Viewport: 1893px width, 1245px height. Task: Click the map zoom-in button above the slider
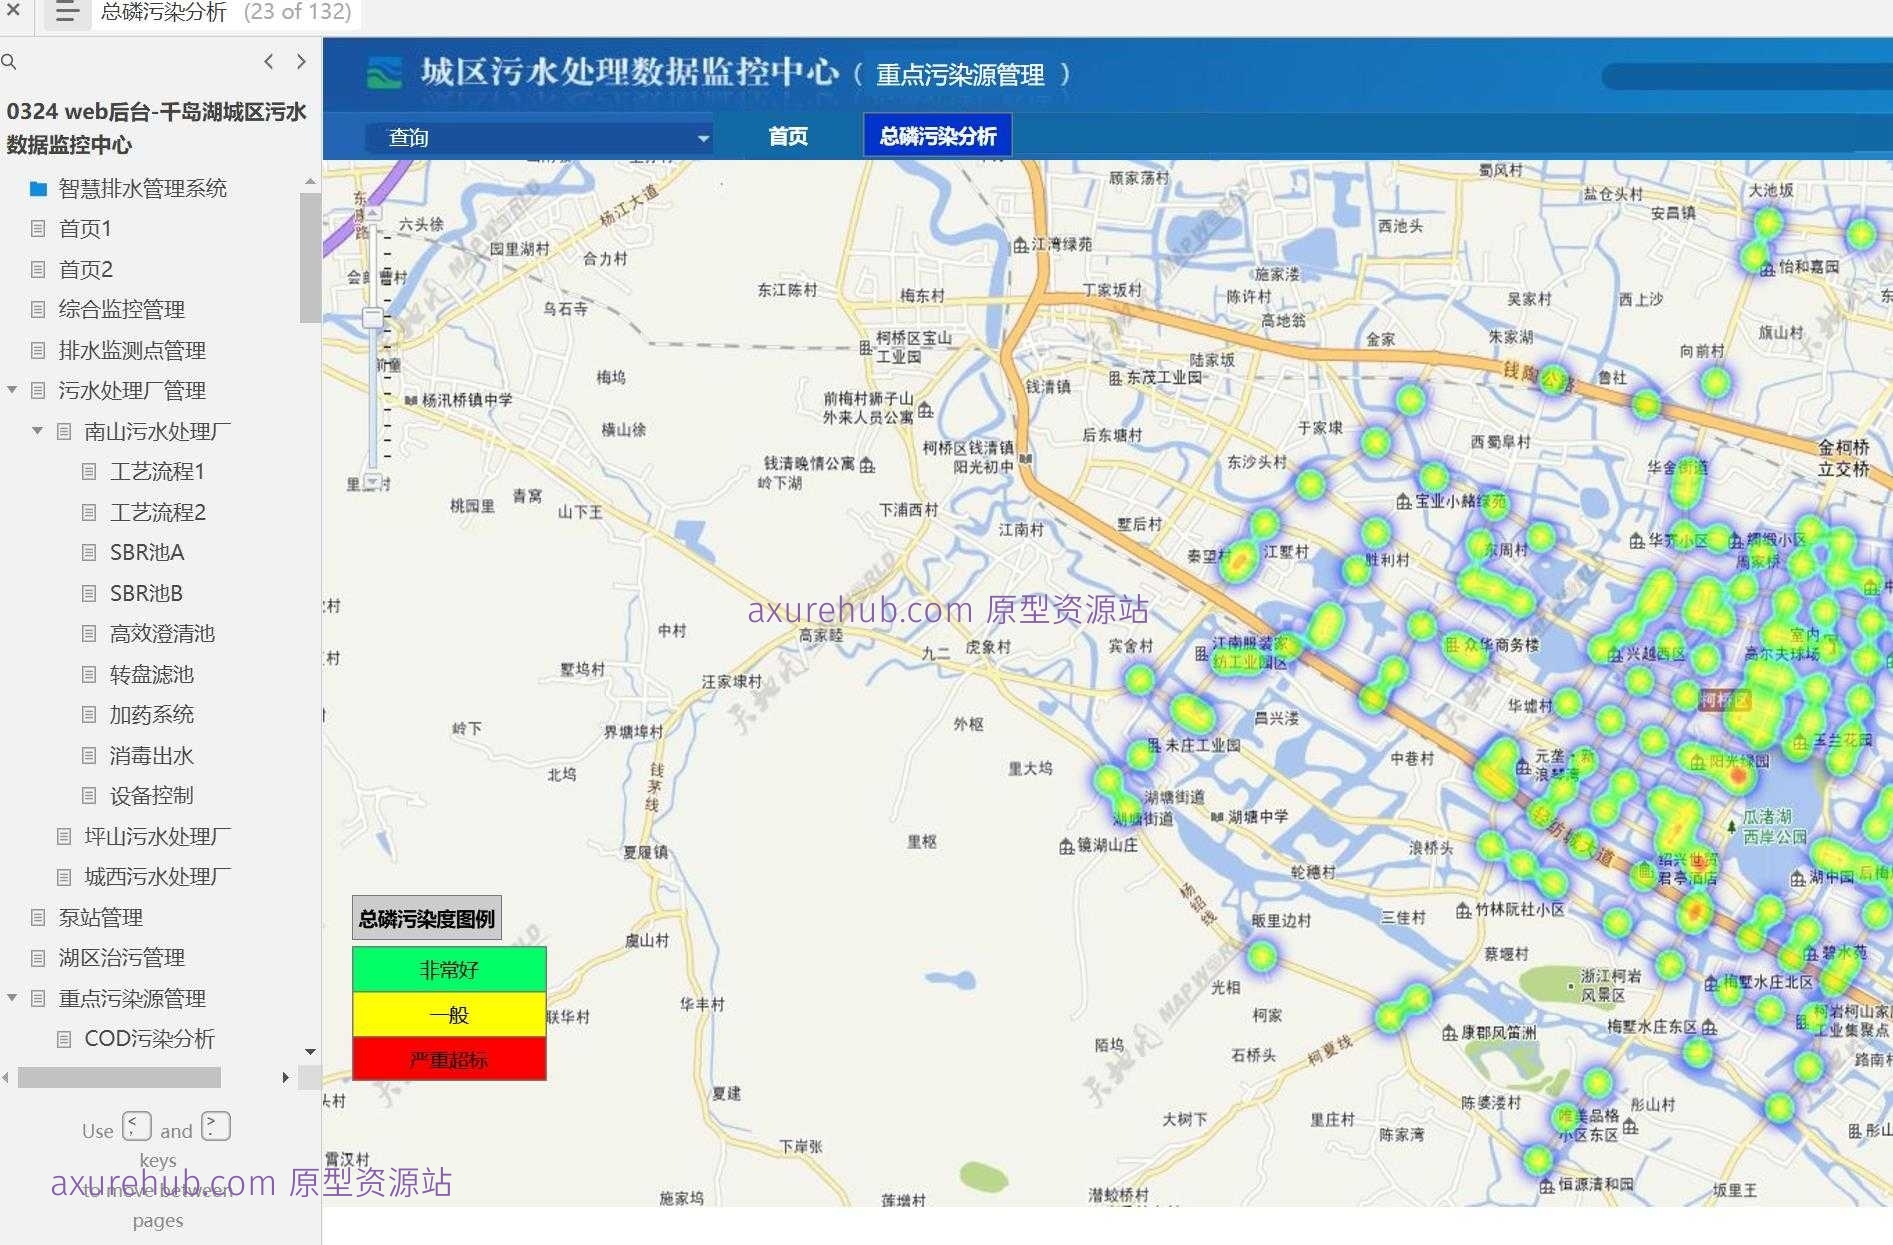(x=372, y=213)
